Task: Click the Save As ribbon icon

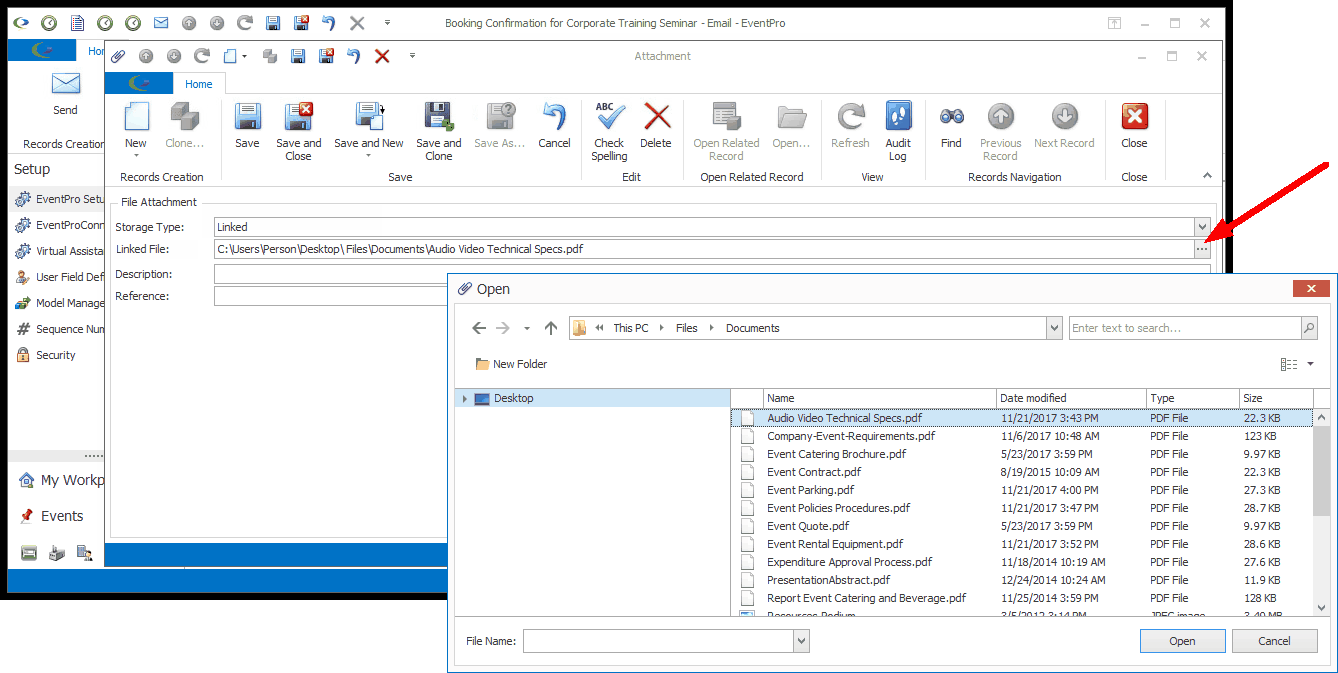Action: click(500, 116)
